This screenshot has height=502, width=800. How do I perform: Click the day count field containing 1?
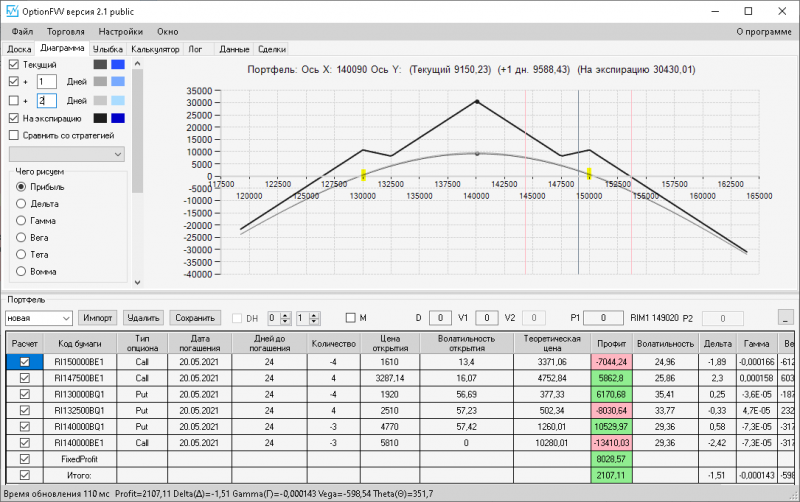coord(46,82)
